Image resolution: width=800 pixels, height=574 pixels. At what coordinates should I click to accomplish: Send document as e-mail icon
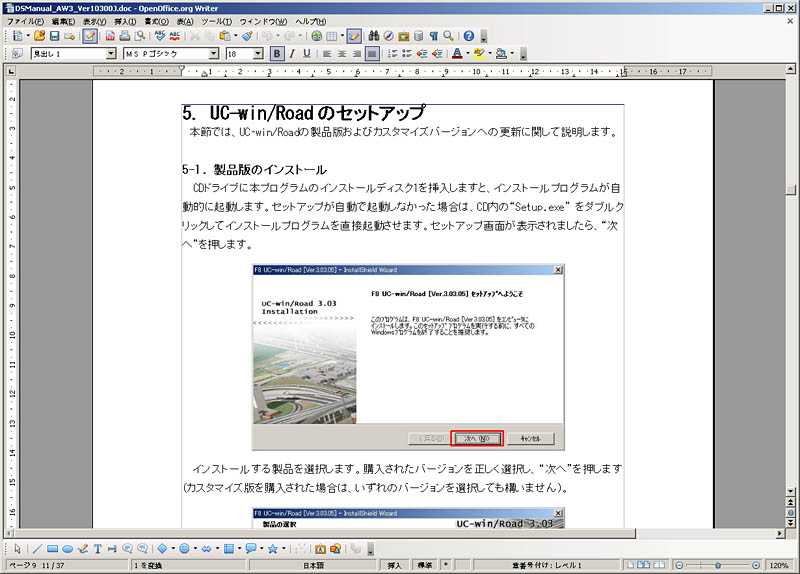69,36
